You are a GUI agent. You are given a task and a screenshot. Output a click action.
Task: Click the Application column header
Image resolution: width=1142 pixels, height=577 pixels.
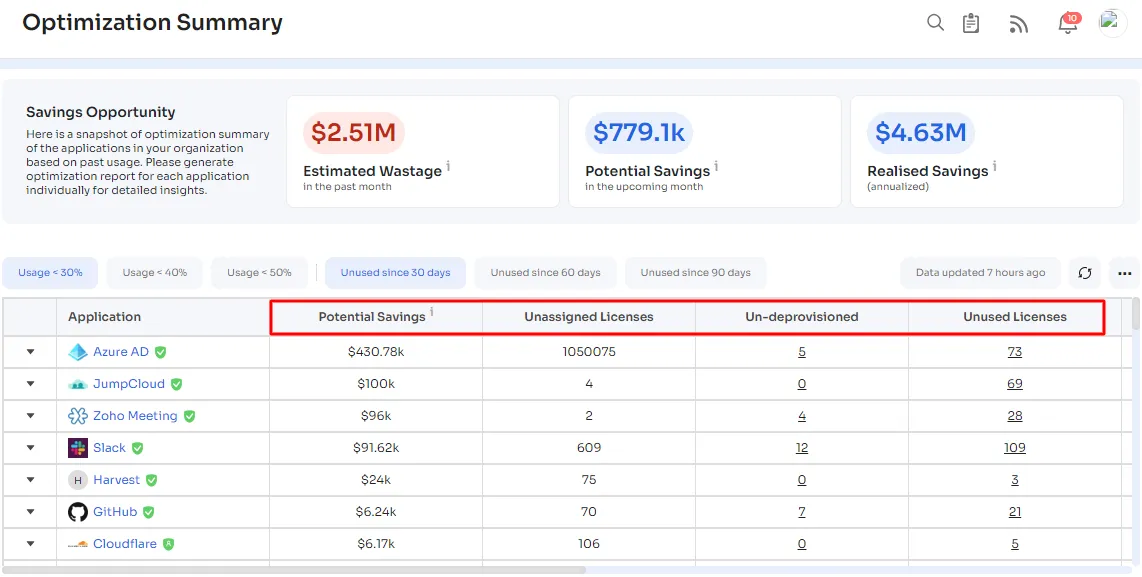click(x=162, y=317)
